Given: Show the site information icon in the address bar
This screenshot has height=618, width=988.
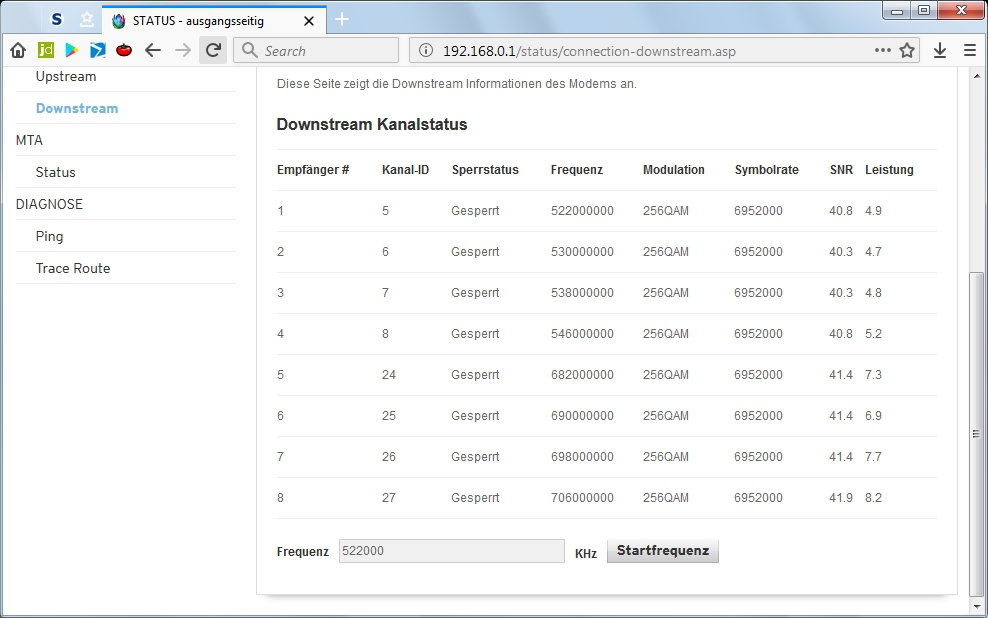Looking at the screenshot, I should pos(426,51).
